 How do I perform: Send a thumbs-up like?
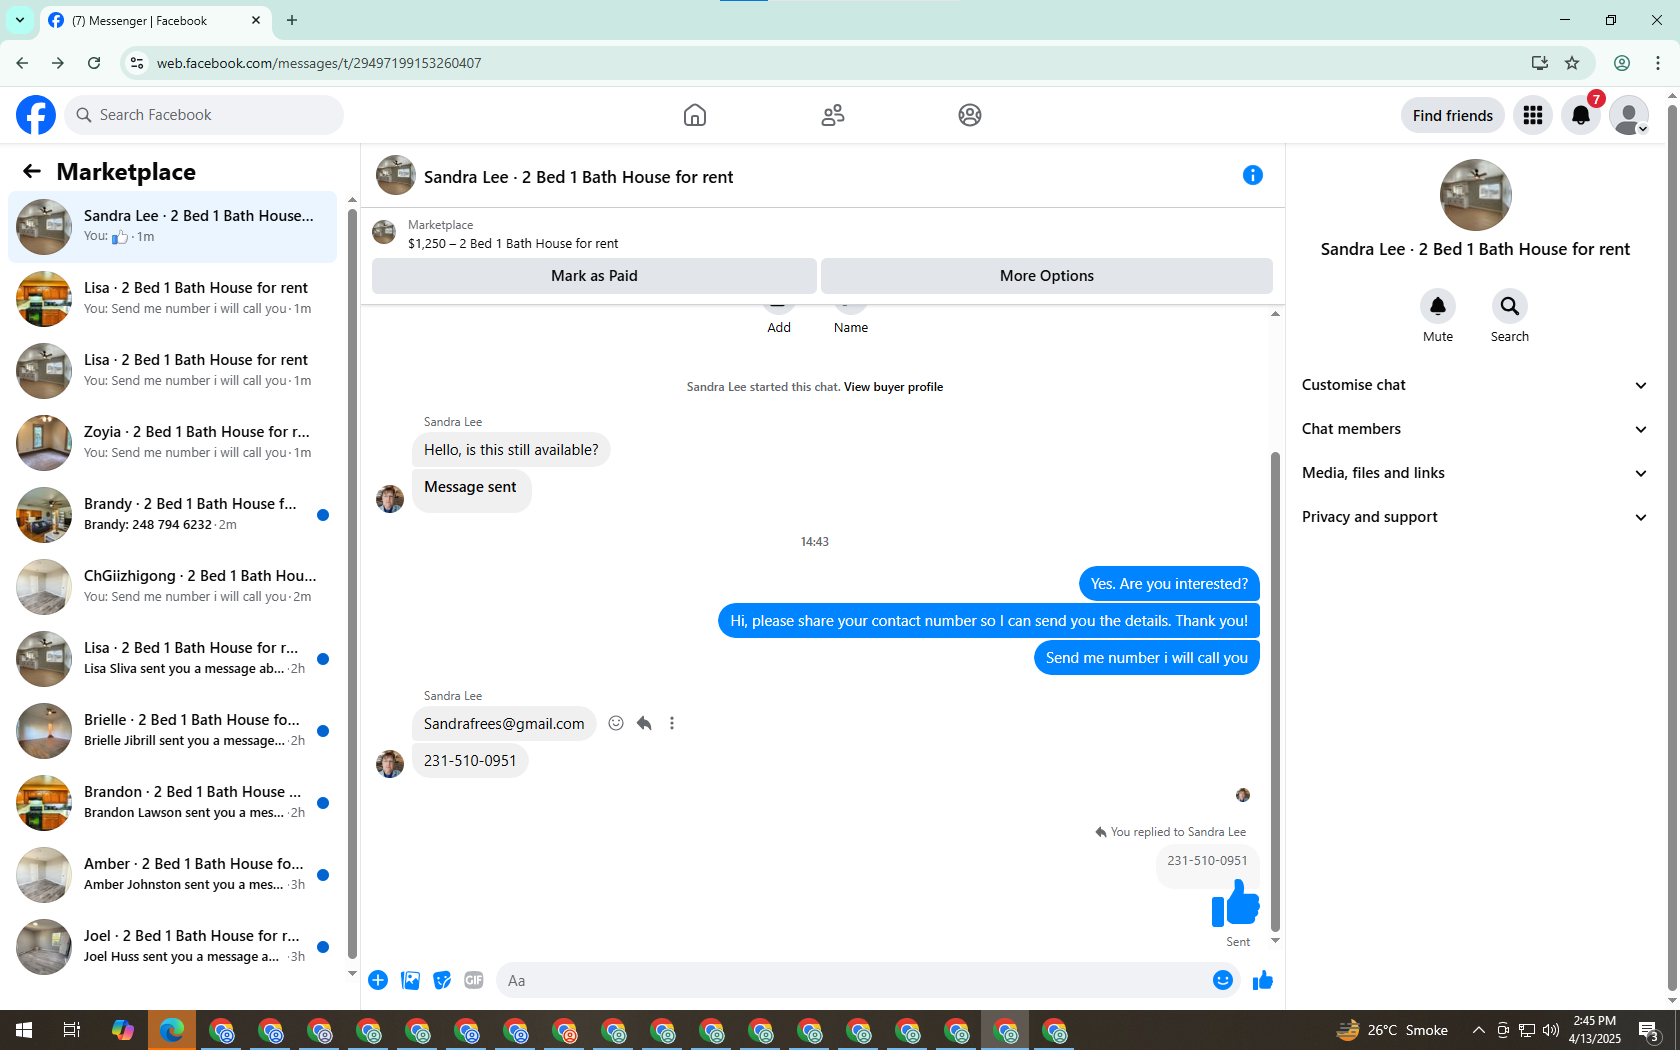coord(1263,980)
